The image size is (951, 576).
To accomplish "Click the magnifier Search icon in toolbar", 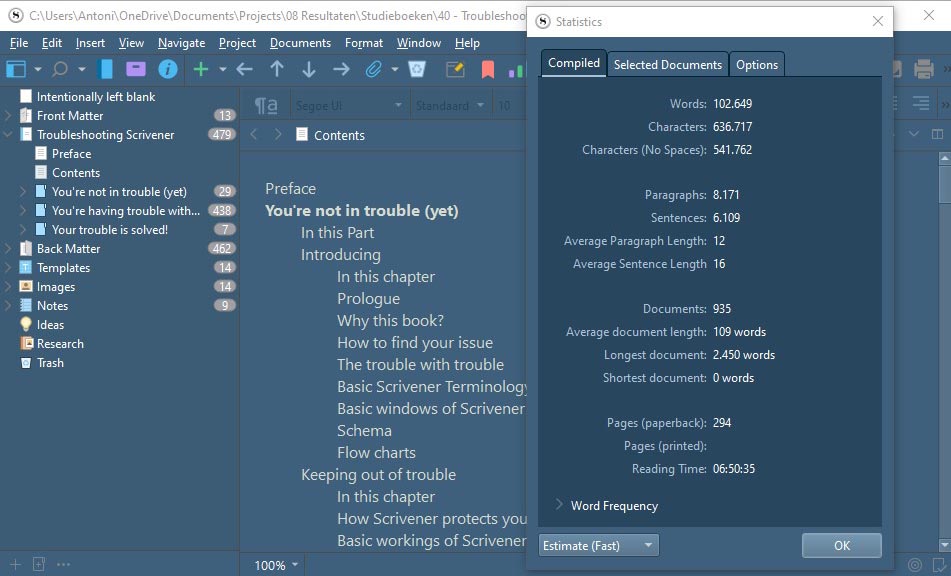I will [x=59, y=69].
